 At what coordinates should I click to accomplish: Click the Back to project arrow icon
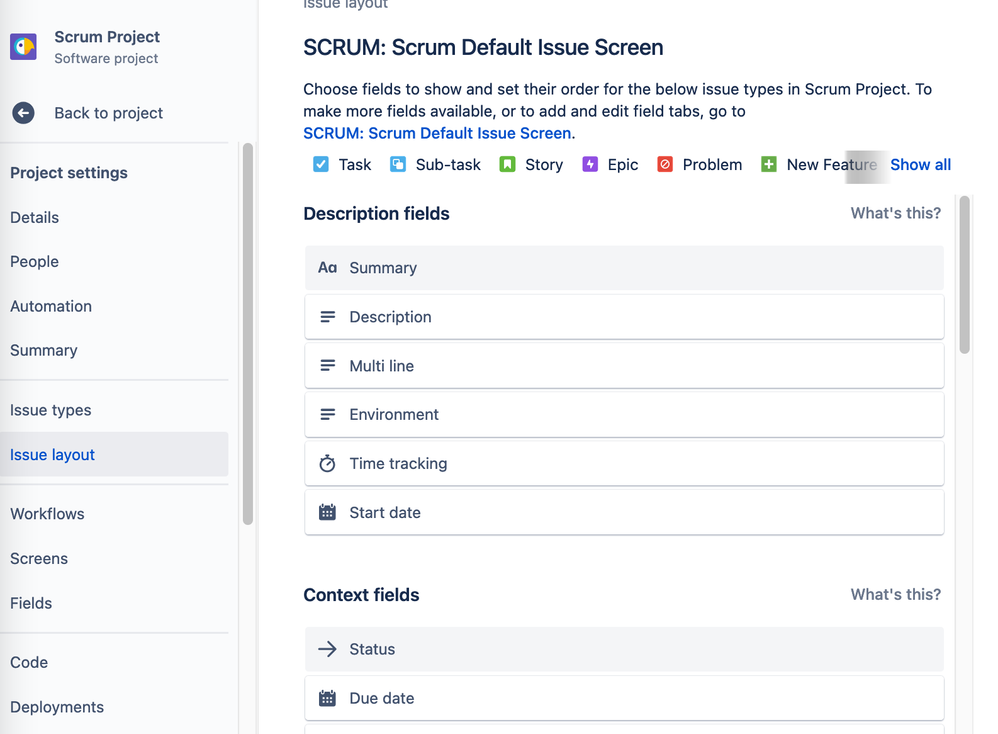point(23,113)
